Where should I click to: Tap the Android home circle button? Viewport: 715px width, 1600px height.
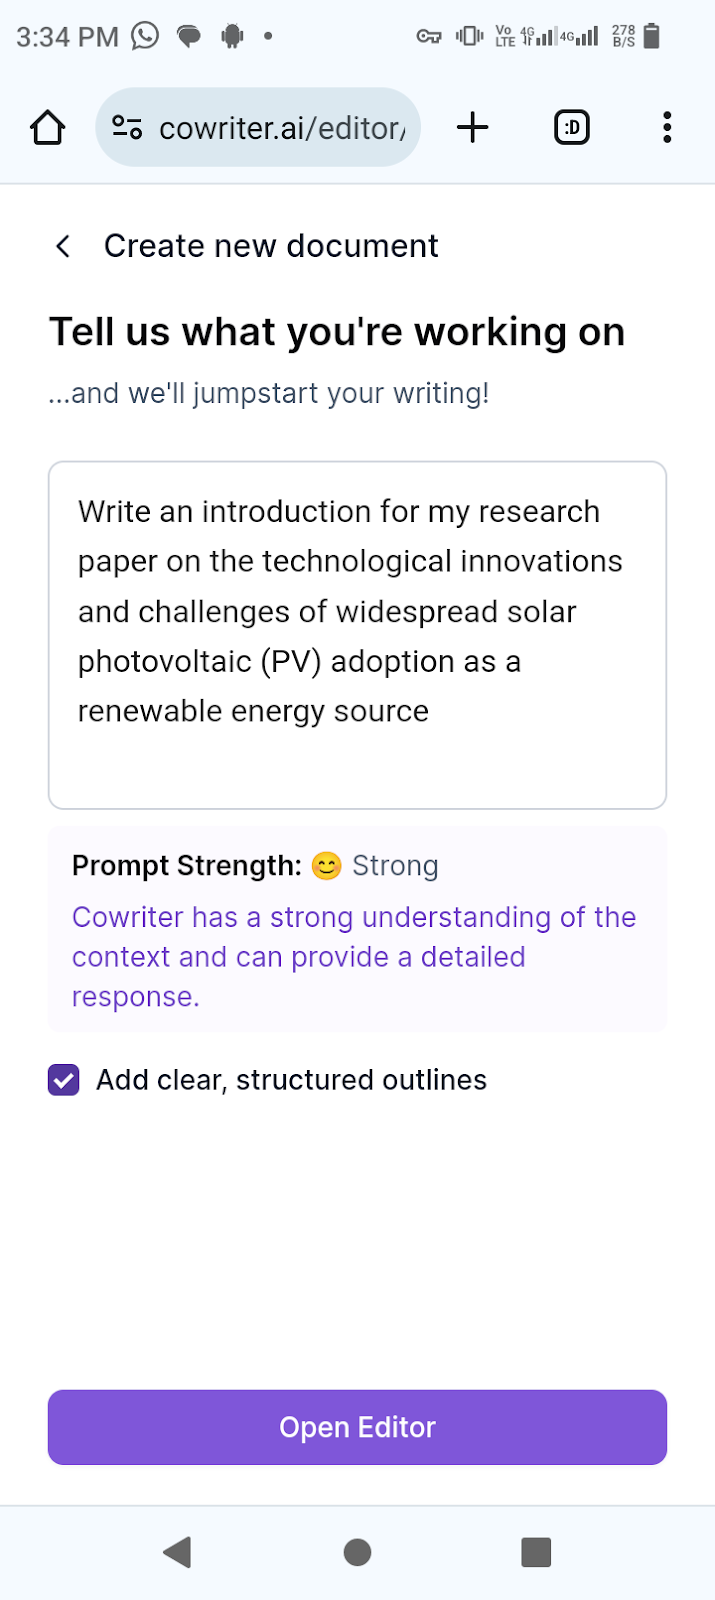point(357,1552)
